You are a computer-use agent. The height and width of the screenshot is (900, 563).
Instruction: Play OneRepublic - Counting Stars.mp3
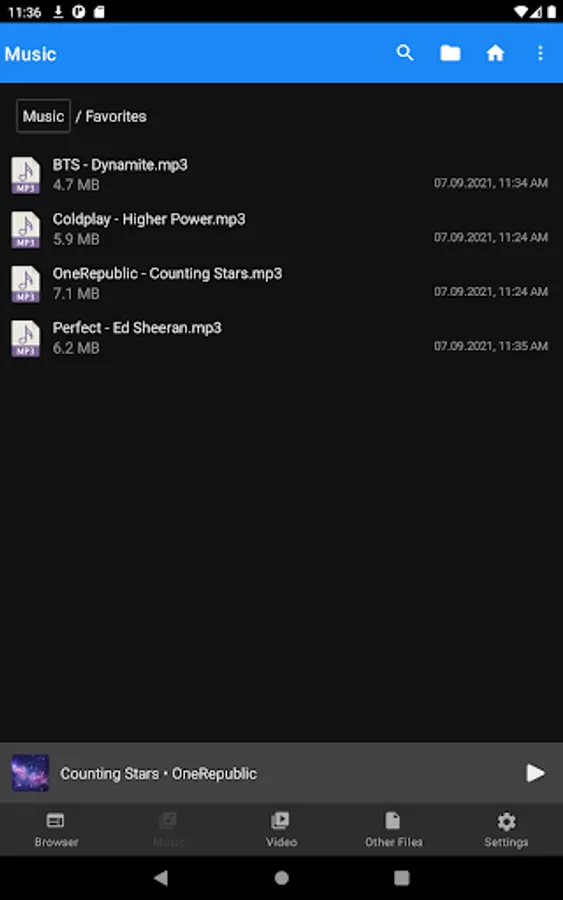(x=281, y=283)
